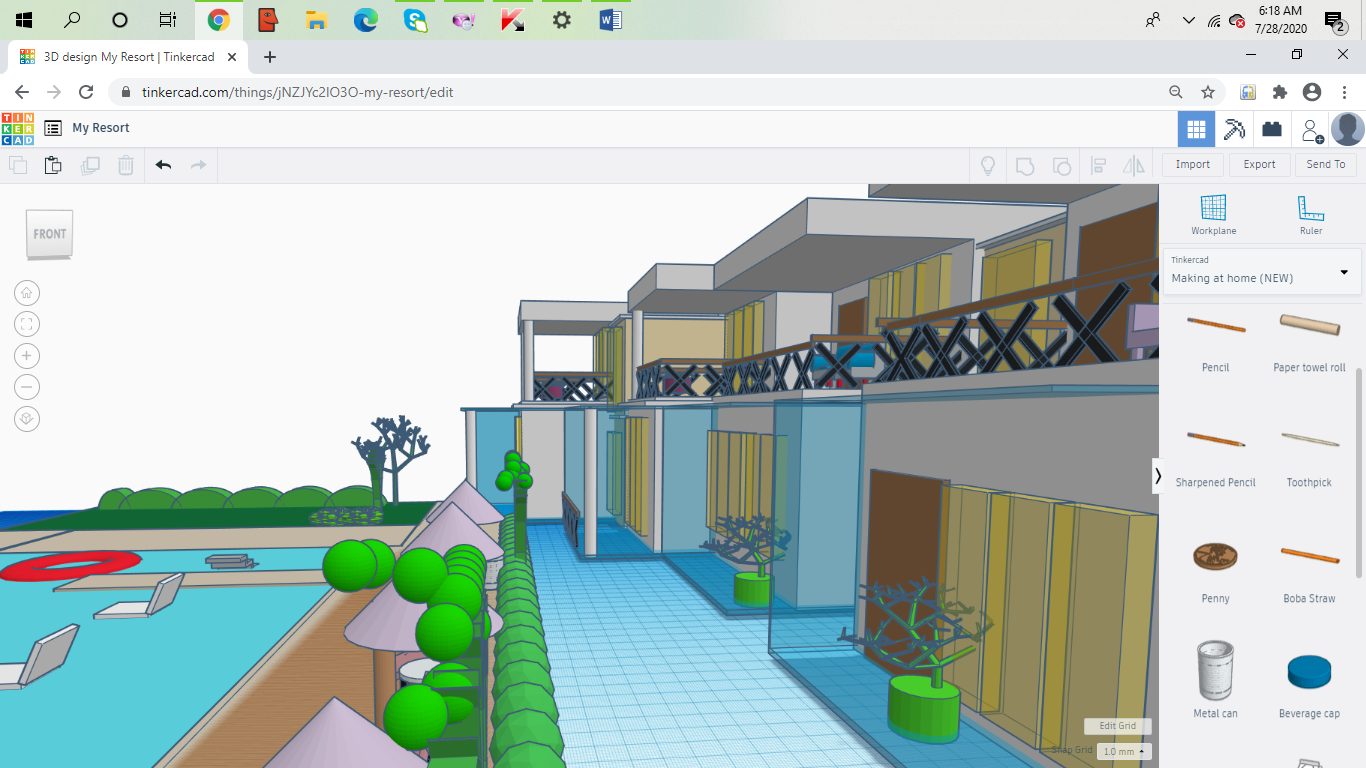Open the Bricks mode
Screen dimensions: 1366x768
click(x=1272, y=129)
